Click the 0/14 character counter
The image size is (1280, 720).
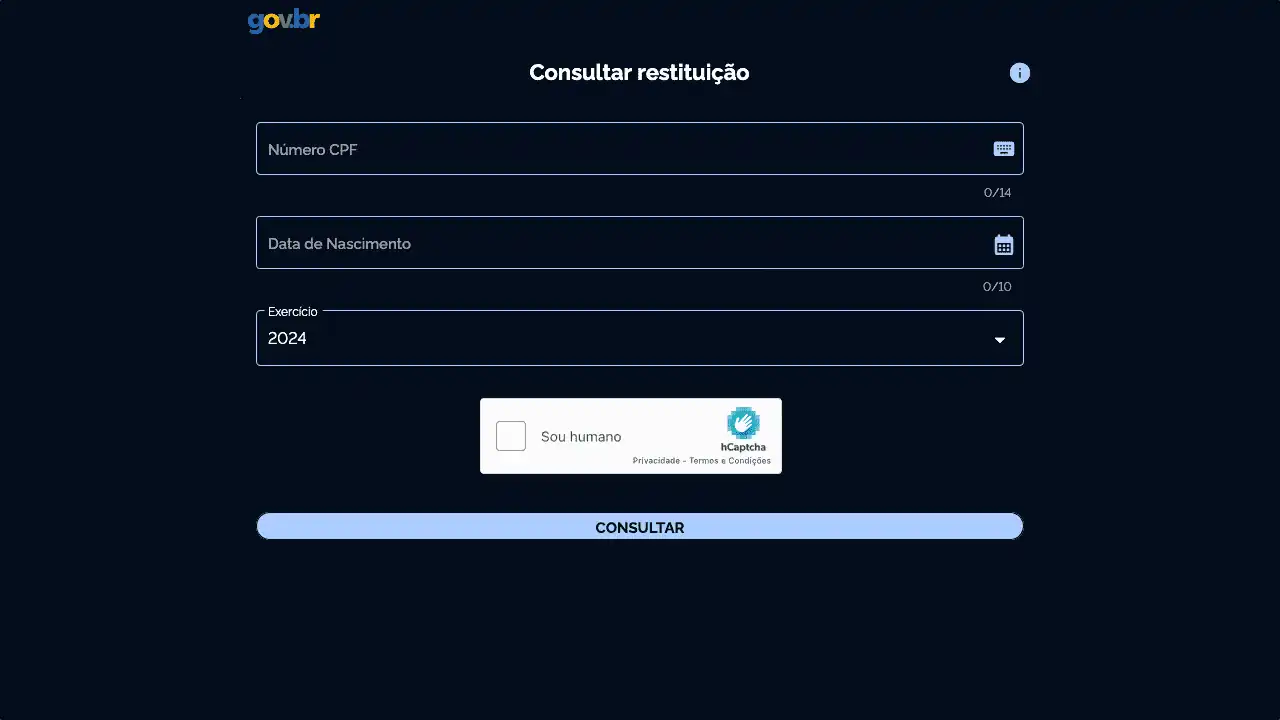(997, 193)
